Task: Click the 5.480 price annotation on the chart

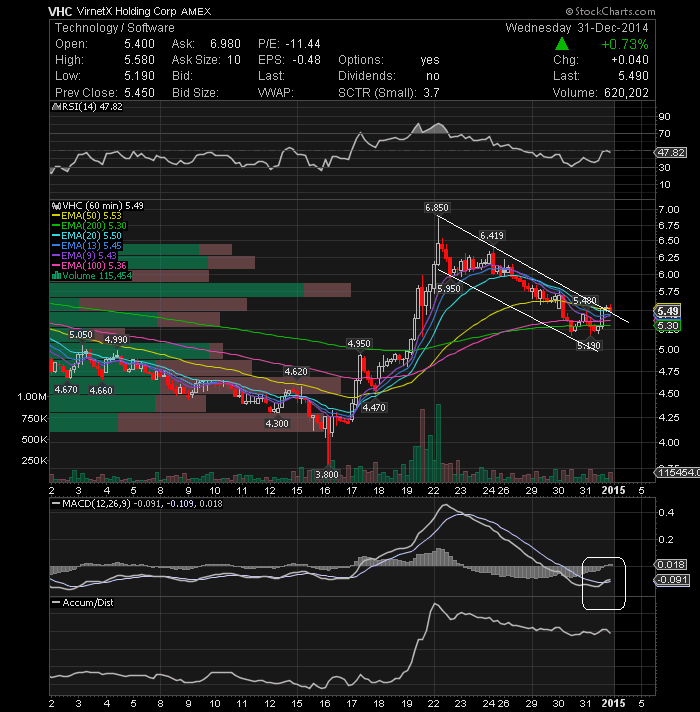Action: 584,301
